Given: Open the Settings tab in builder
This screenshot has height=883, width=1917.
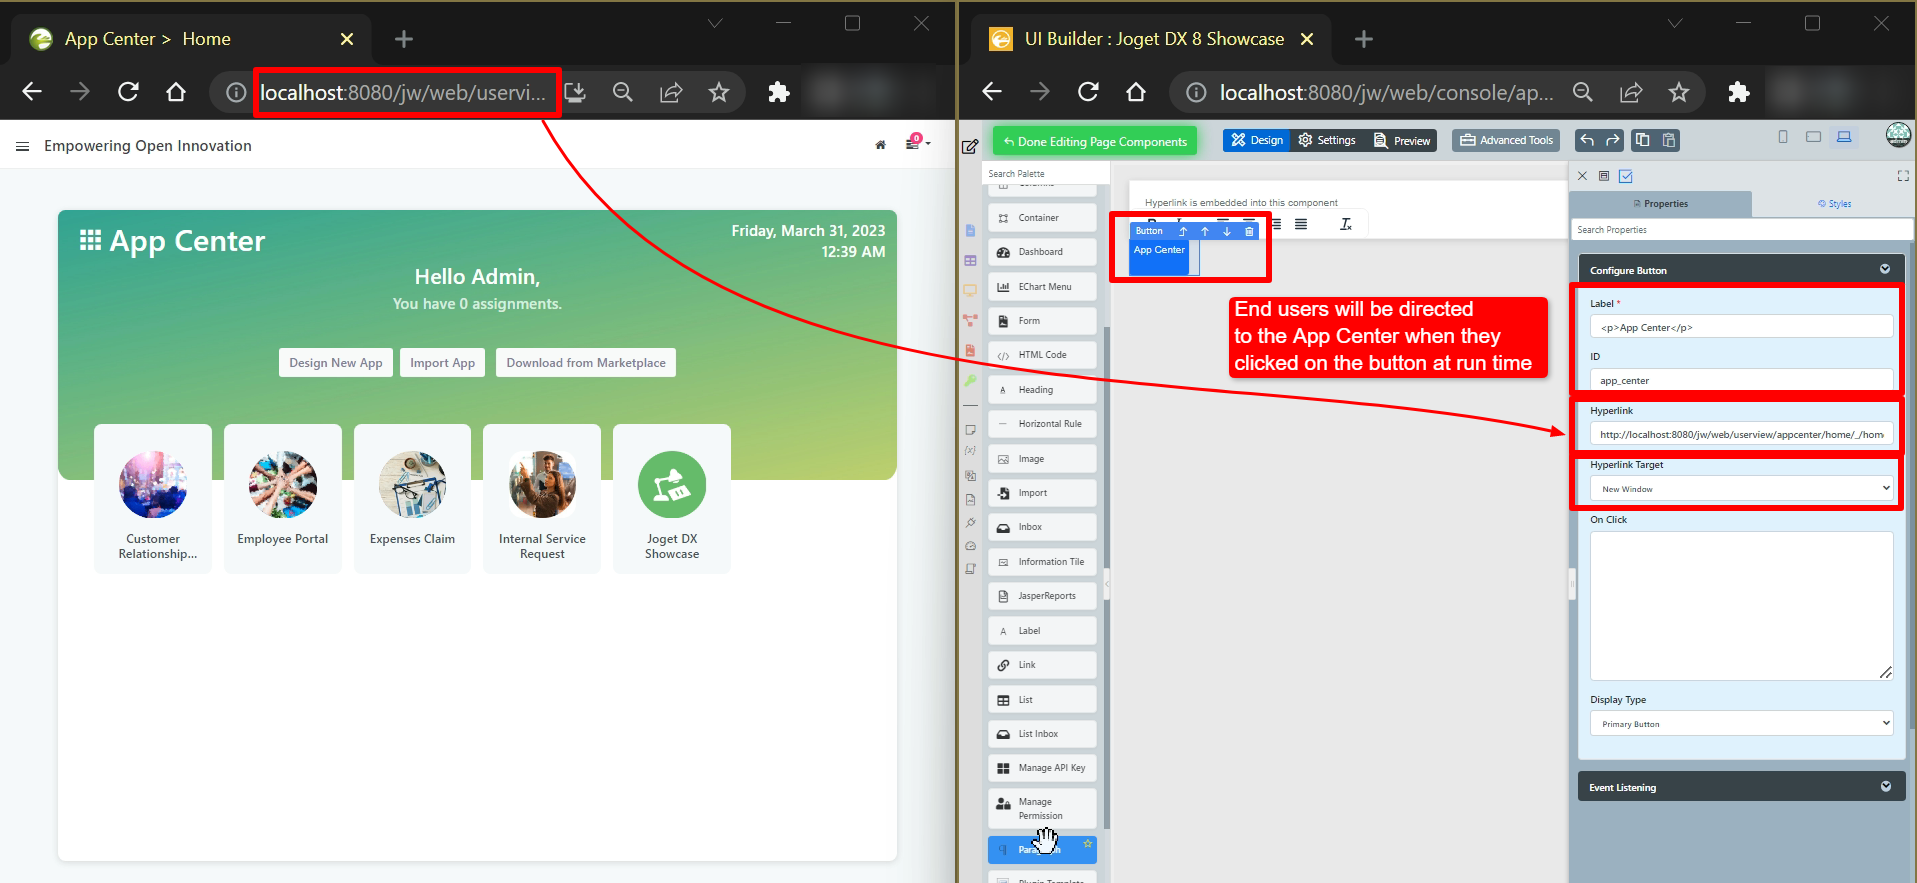Looking at the screenshot, I should pyautogui.click(x=1327, y=140).
